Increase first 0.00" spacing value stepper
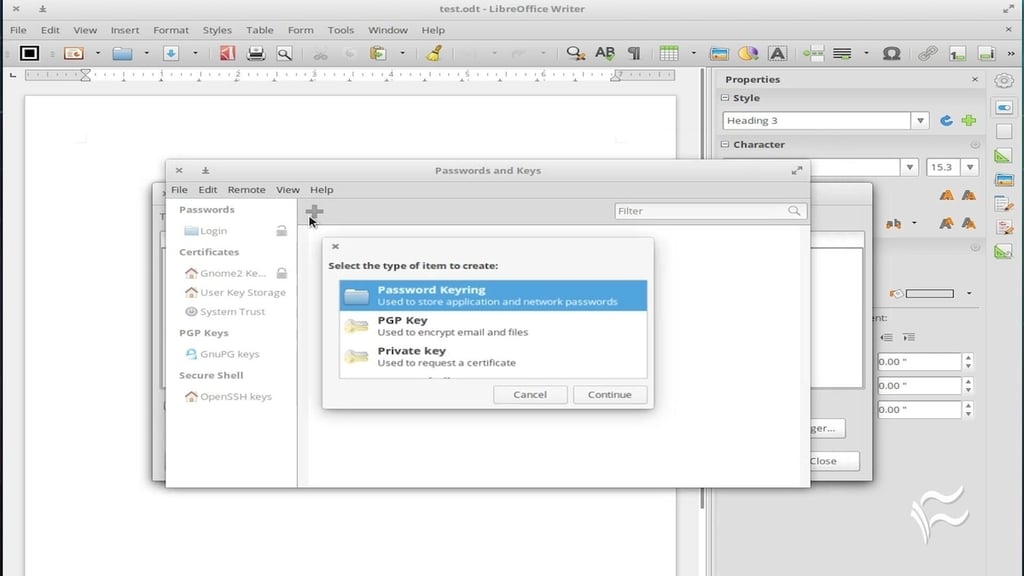1024x576 pixels. [968, 357]
